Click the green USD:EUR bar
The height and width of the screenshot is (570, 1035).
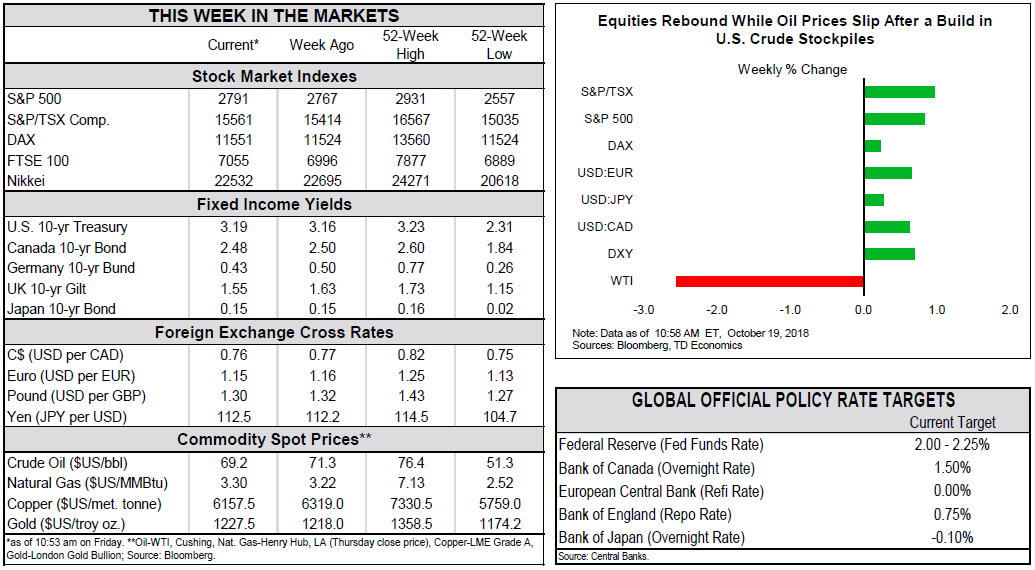tap(887, 173)
